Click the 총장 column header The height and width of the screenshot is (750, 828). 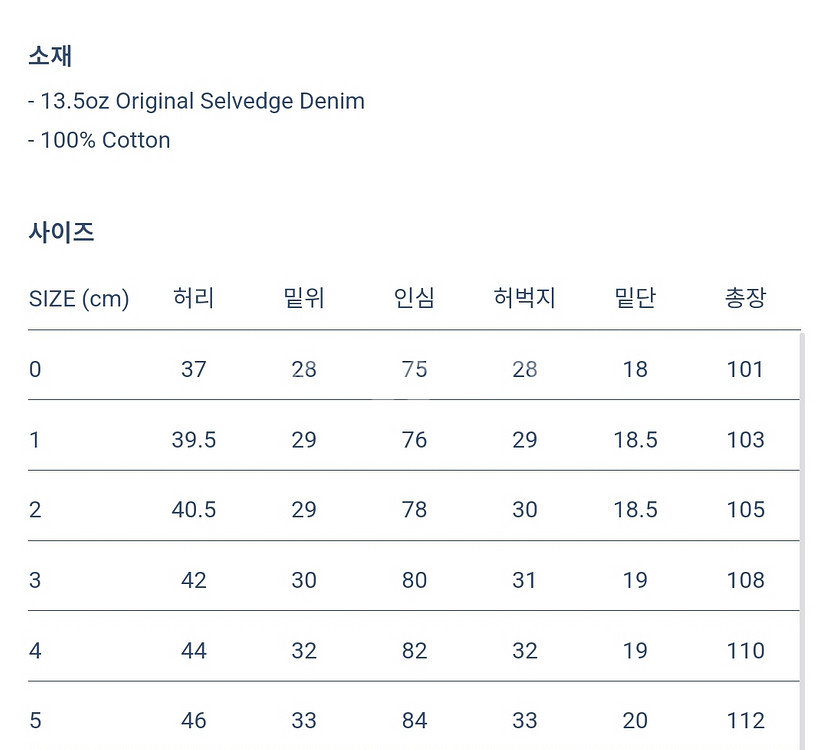(x=745, y=298)
